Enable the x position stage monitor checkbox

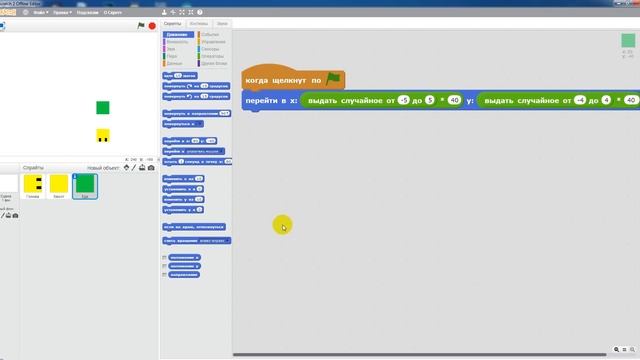pos(164,258)
